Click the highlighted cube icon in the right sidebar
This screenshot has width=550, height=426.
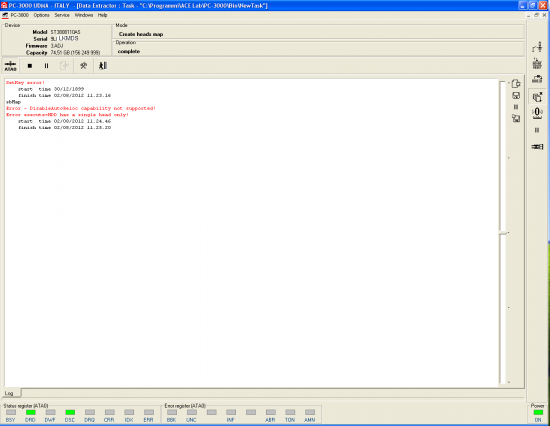pos(537,96)
